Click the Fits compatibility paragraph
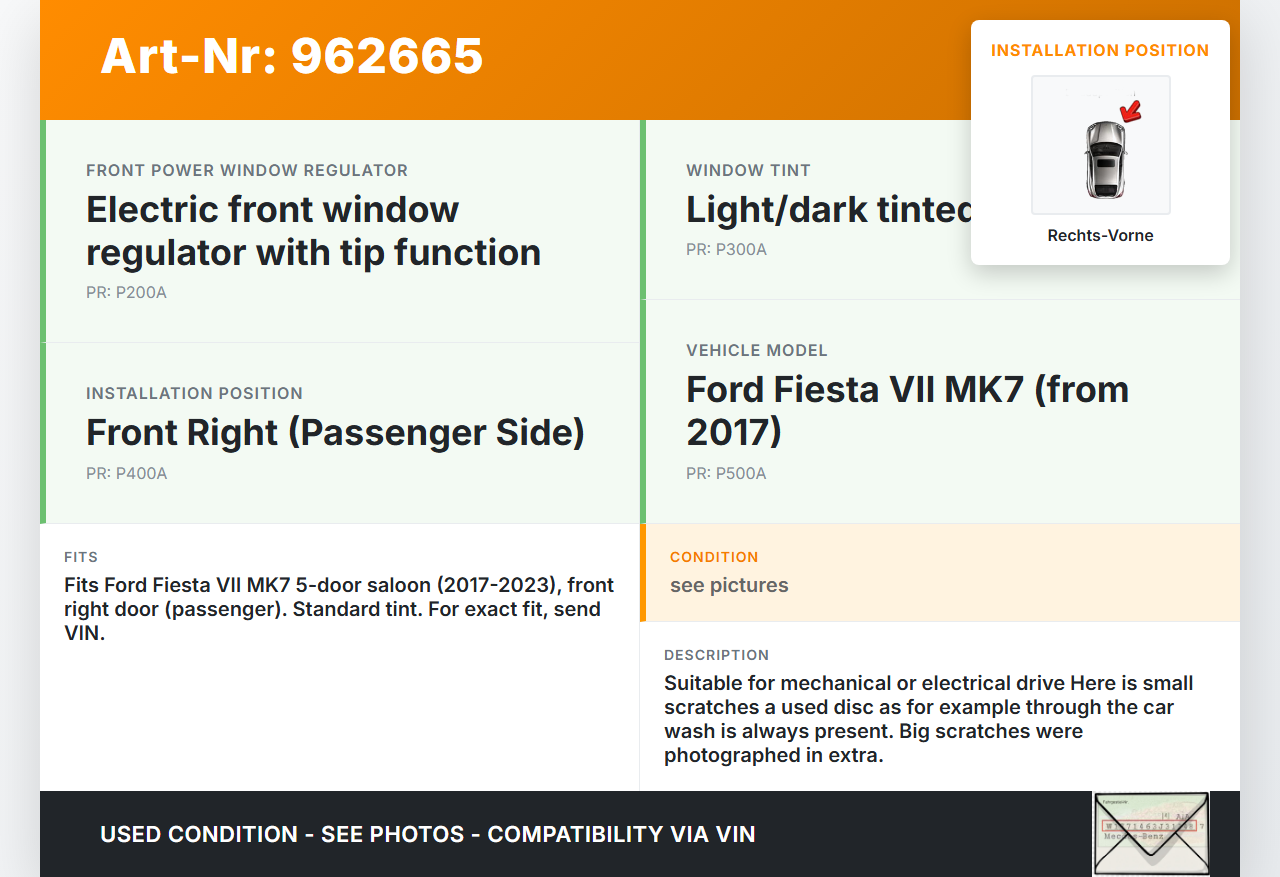The image size is (1280, 877). (339, 608)
